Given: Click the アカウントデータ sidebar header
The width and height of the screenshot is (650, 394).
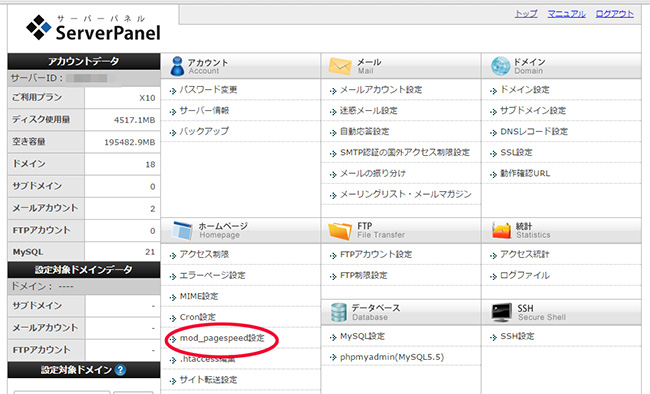Looking at the screenshot, I should (x=84, y=61).
